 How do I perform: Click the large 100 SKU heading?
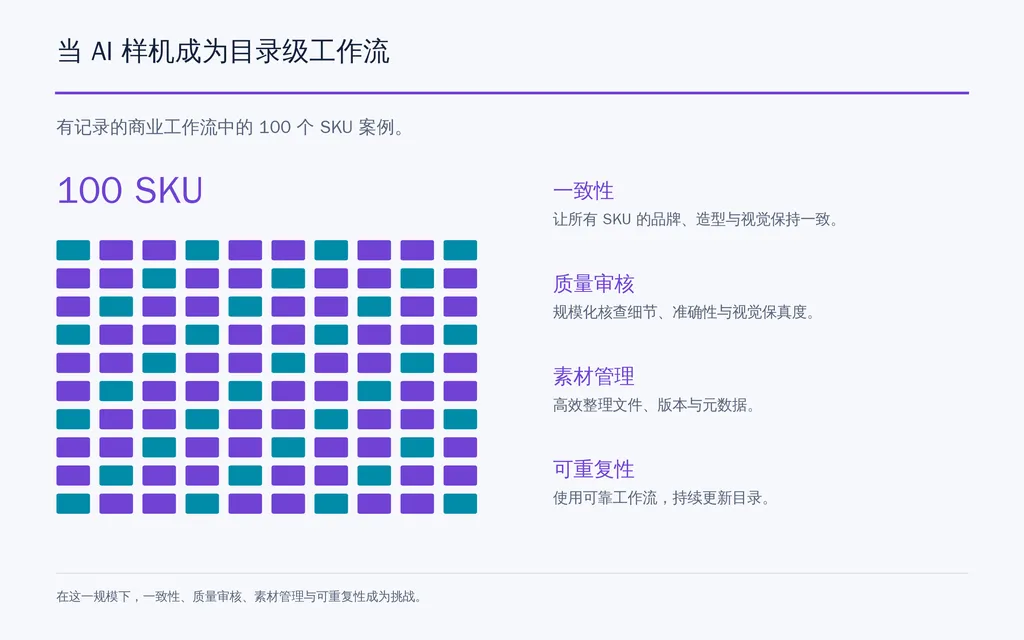(130, 191)
